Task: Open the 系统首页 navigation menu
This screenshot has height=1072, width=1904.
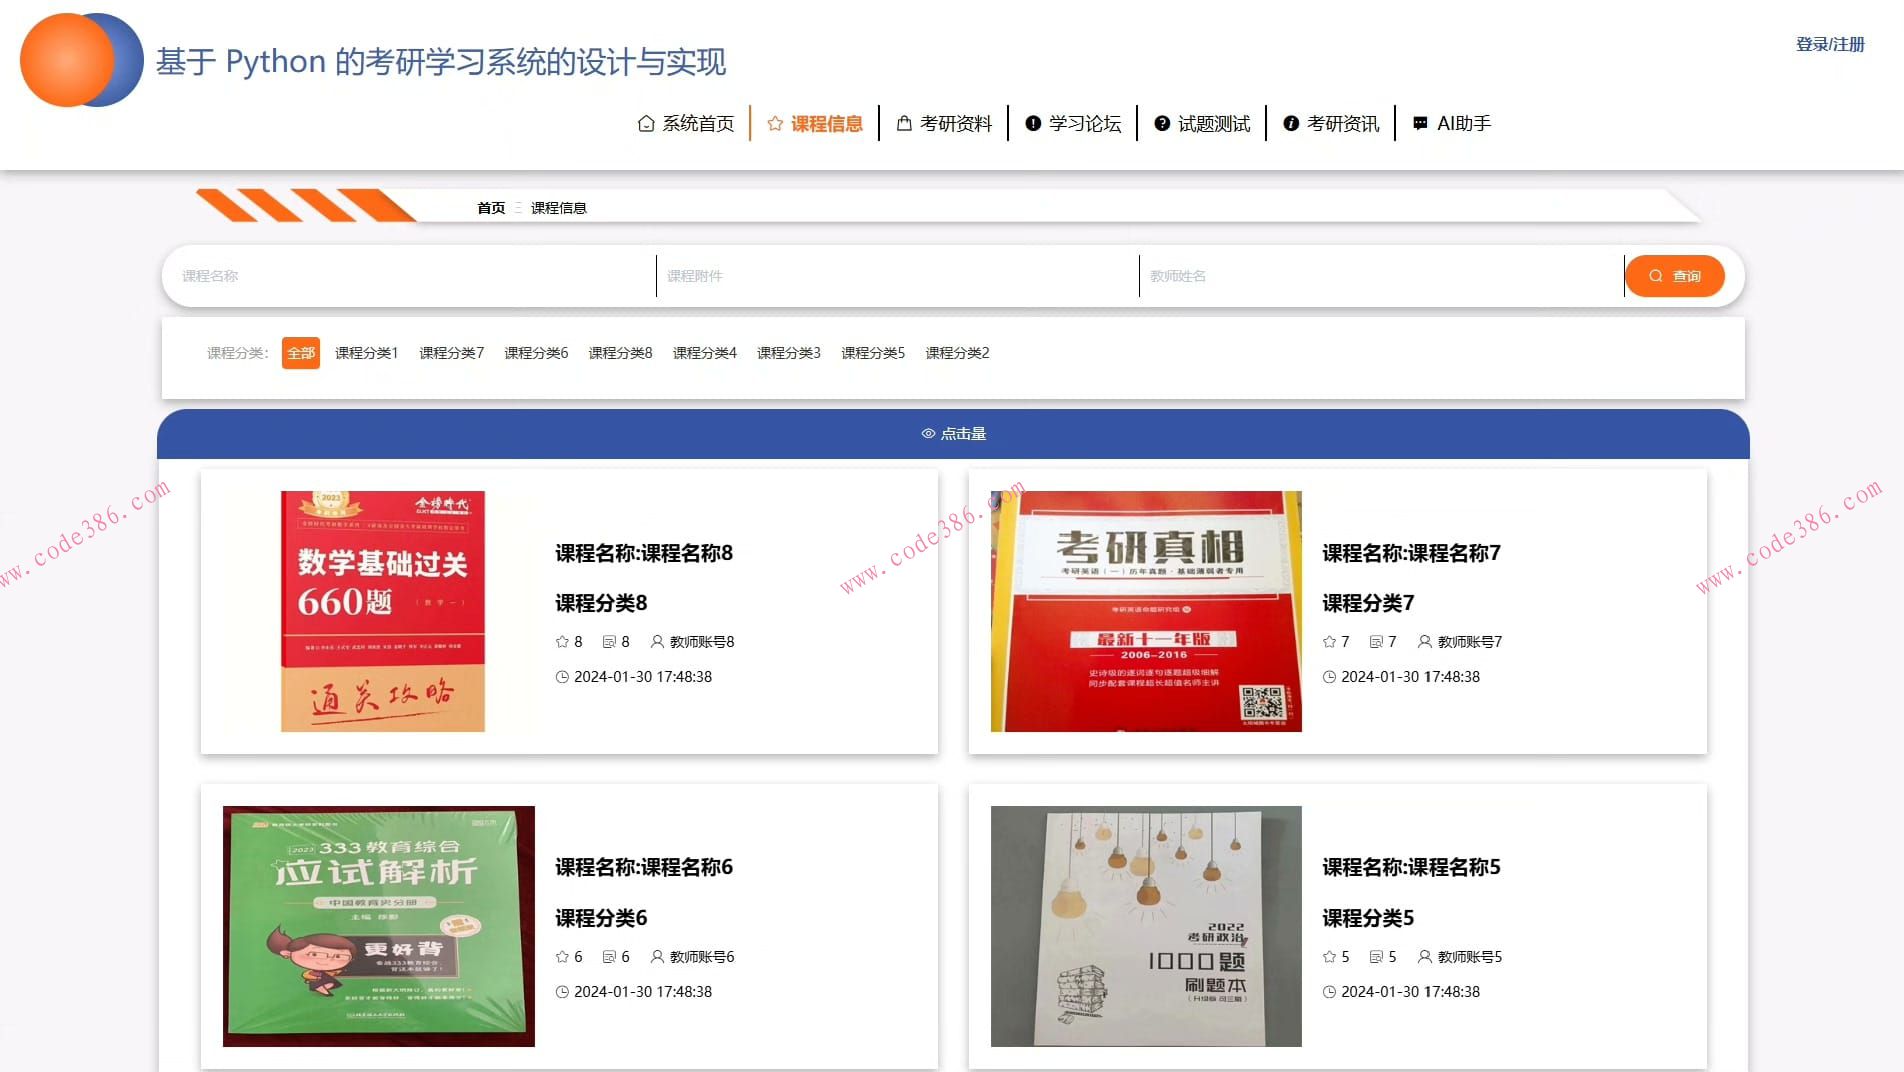Action: (x=697, y=123)
